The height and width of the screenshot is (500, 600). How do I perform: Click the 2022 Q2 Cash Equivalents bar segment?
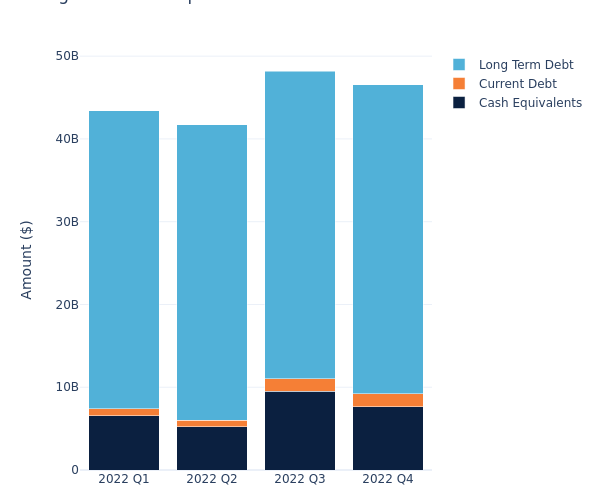point(212,448)
